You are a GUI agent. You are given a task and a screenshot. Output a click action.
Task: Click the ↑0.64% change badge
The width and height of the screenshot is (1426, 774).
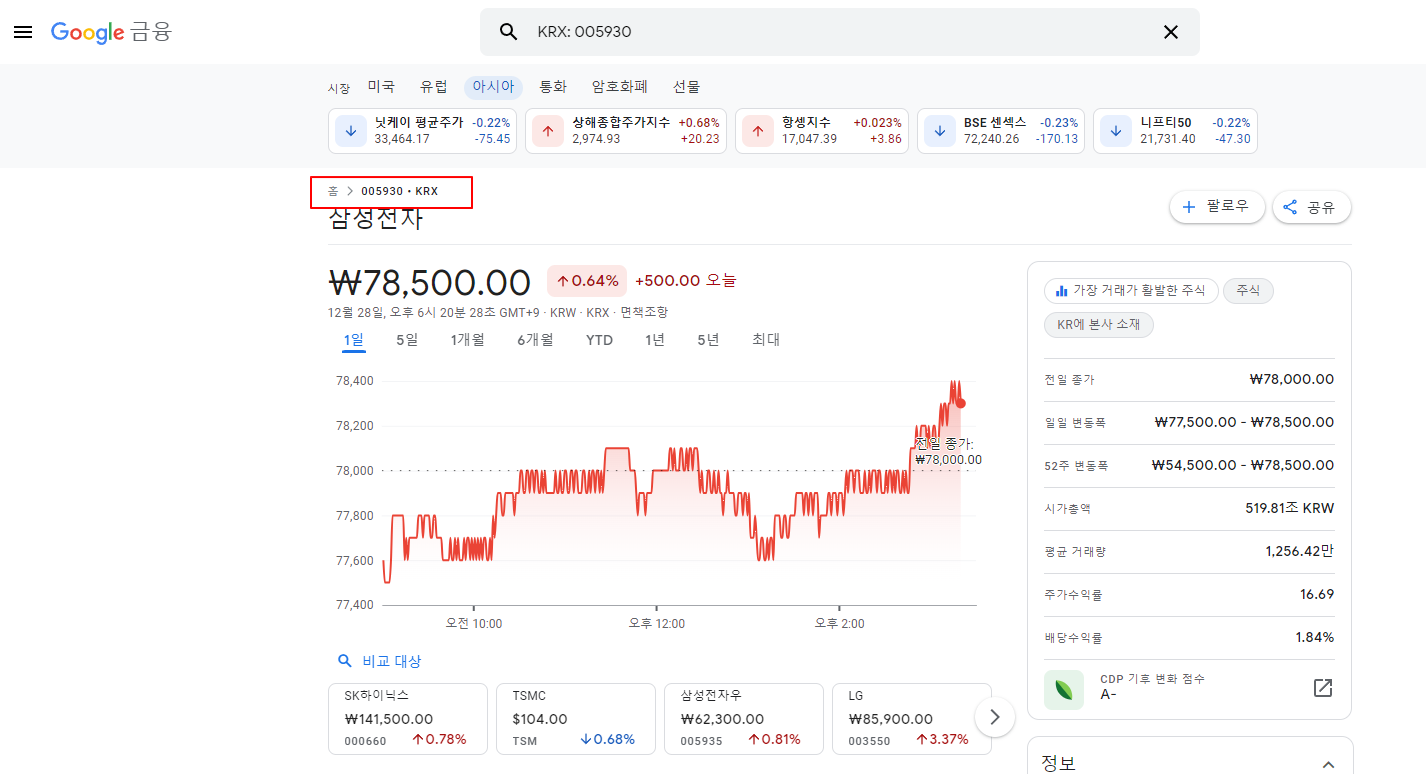click(x=587, y=281)
